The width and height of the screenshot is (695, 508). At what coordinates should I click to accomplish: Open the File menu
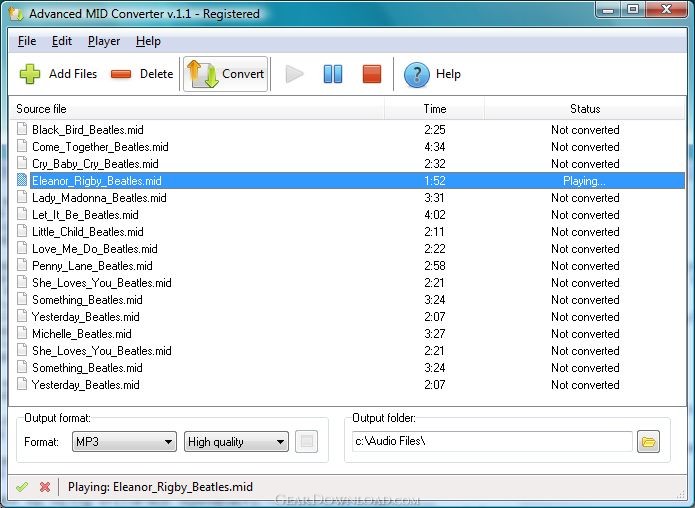[x=27, y=41]
